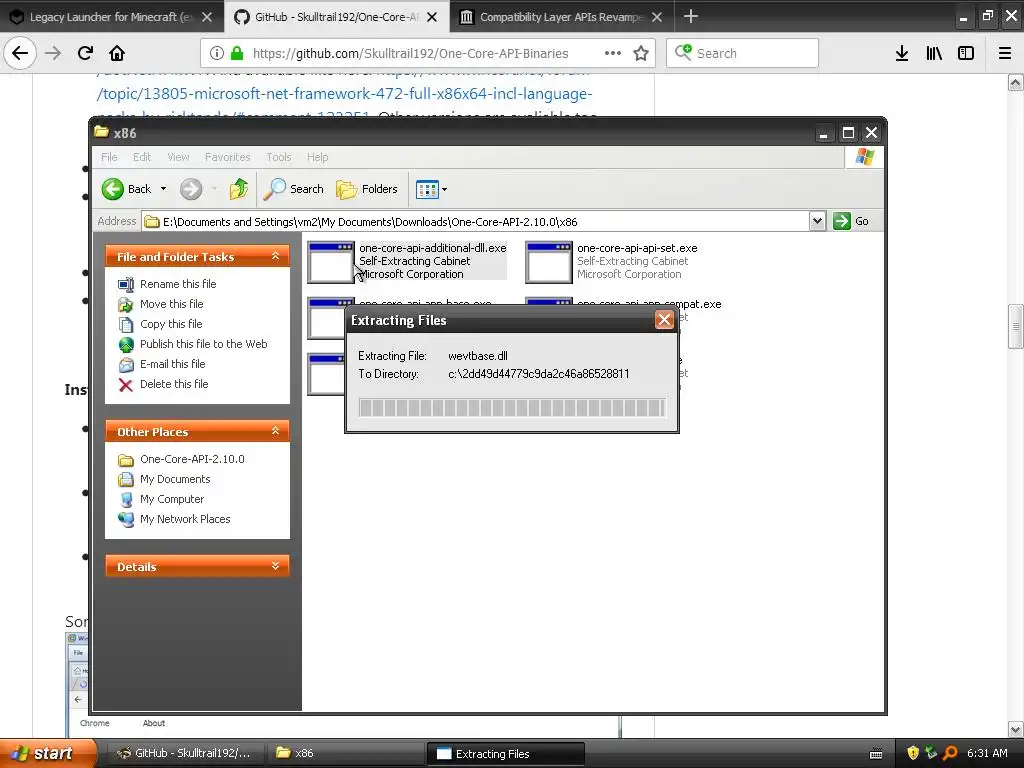Expand the Details panel
The height and width of the screenshot is (768, 1024).
pyautogui.click(x=276, y=566)
